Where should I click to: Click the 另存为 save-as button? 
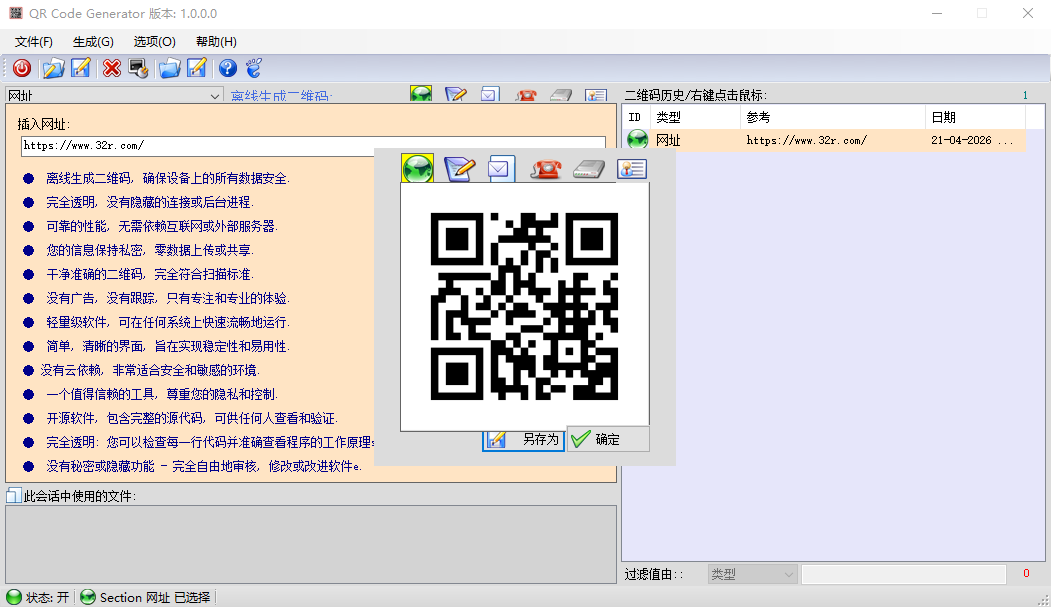tap(523, 440)
